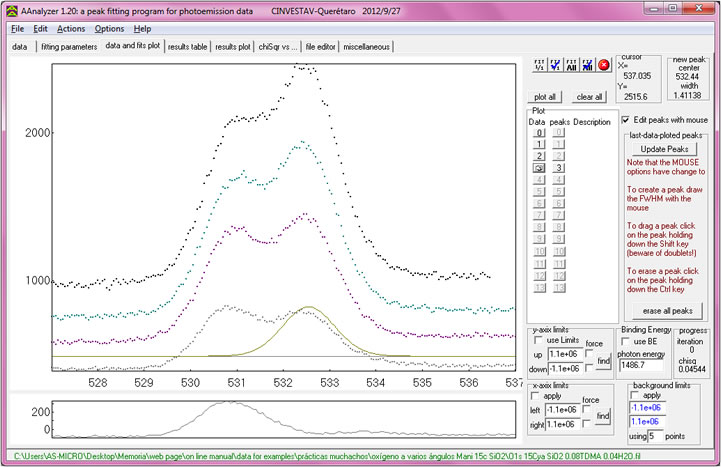Toggle Edit peaks with mouse checkbox
This screenshot has height=467, width=721.
[627, 120]
